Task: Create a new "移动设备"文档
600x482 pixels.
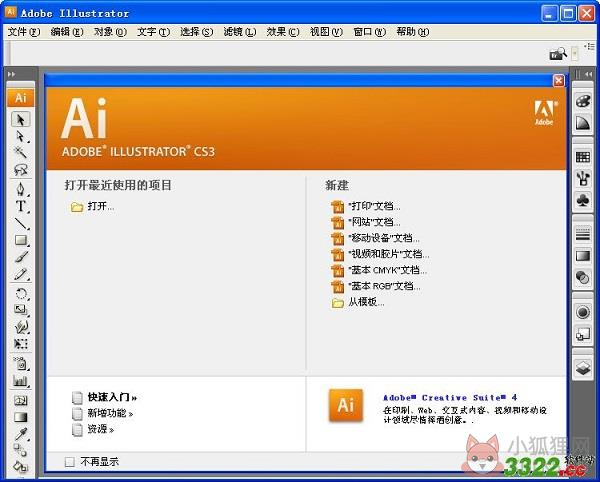Action: pyautogui.click(x=384, y=238)
